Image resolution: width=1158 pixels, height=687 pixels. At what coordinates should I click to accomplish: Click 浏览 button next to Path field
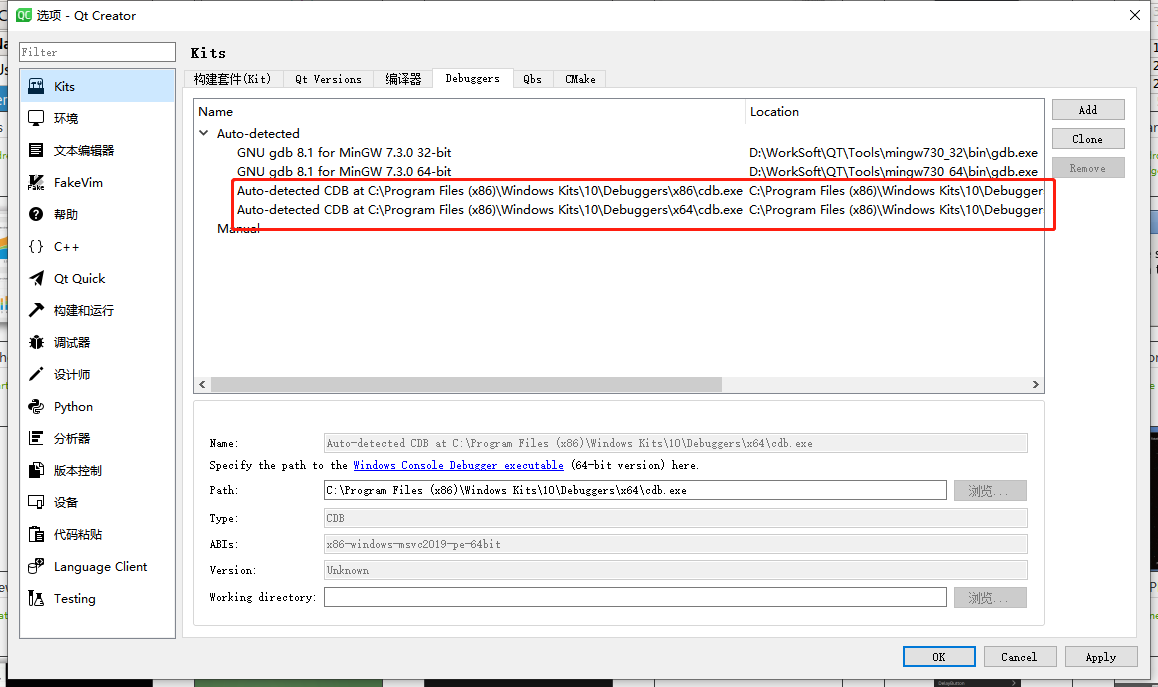[x=990, y=491]
